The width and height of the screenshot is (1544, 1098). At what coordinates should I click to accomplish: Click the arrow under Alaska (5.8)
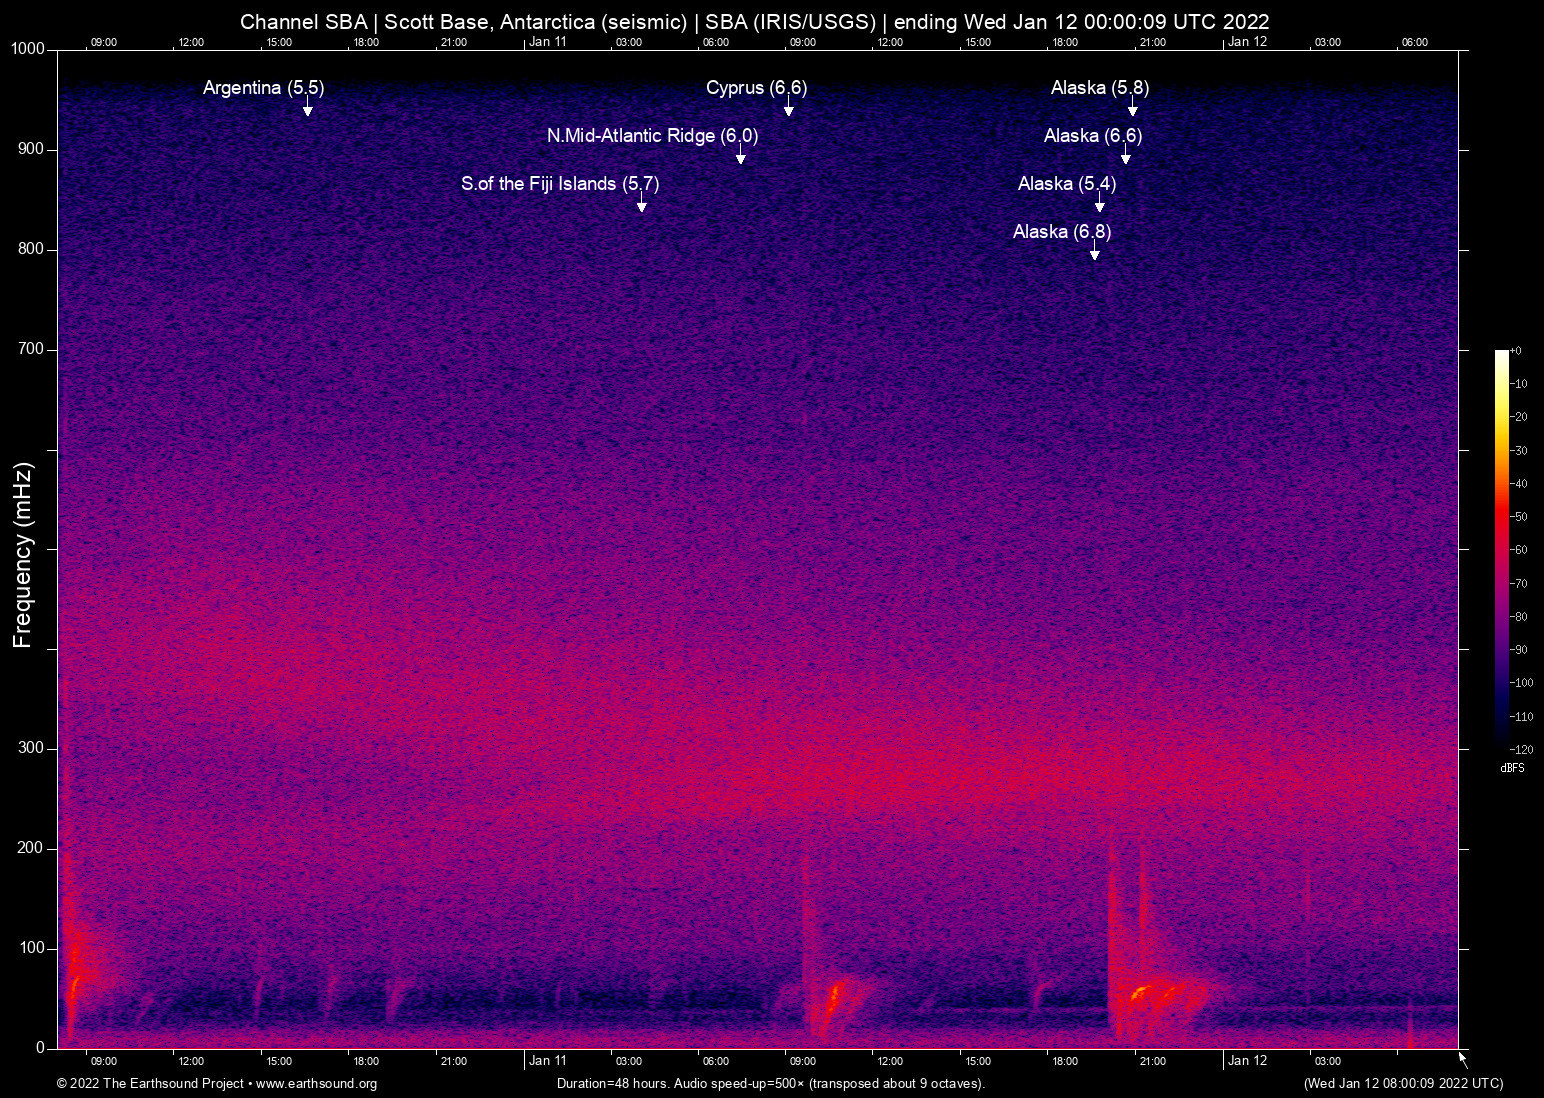pos(1133,108)
